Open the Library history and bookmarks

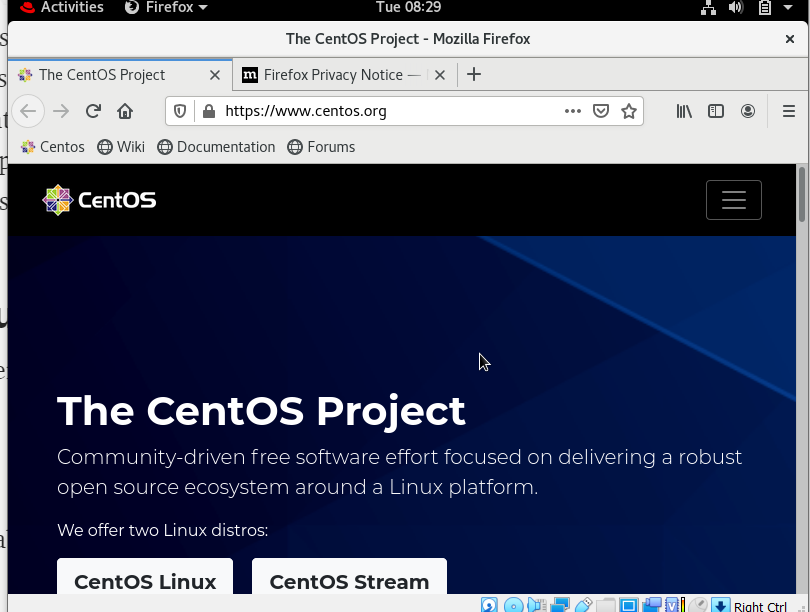click(684, 111)
